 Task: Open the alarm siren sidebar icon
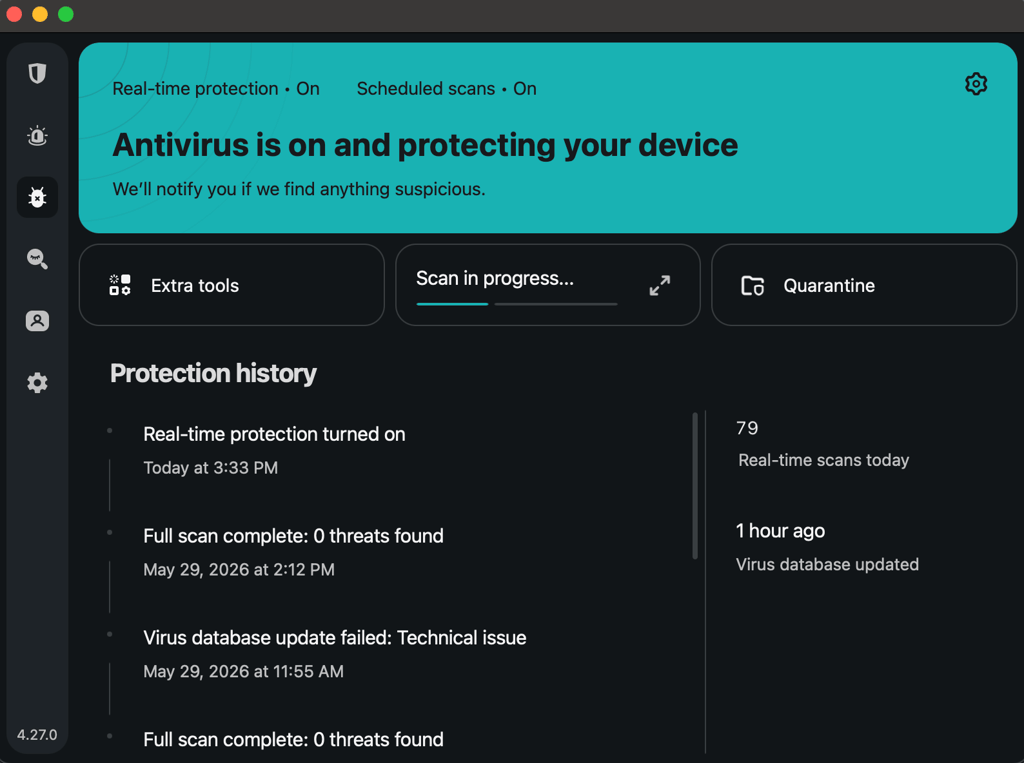pos(37,135)
